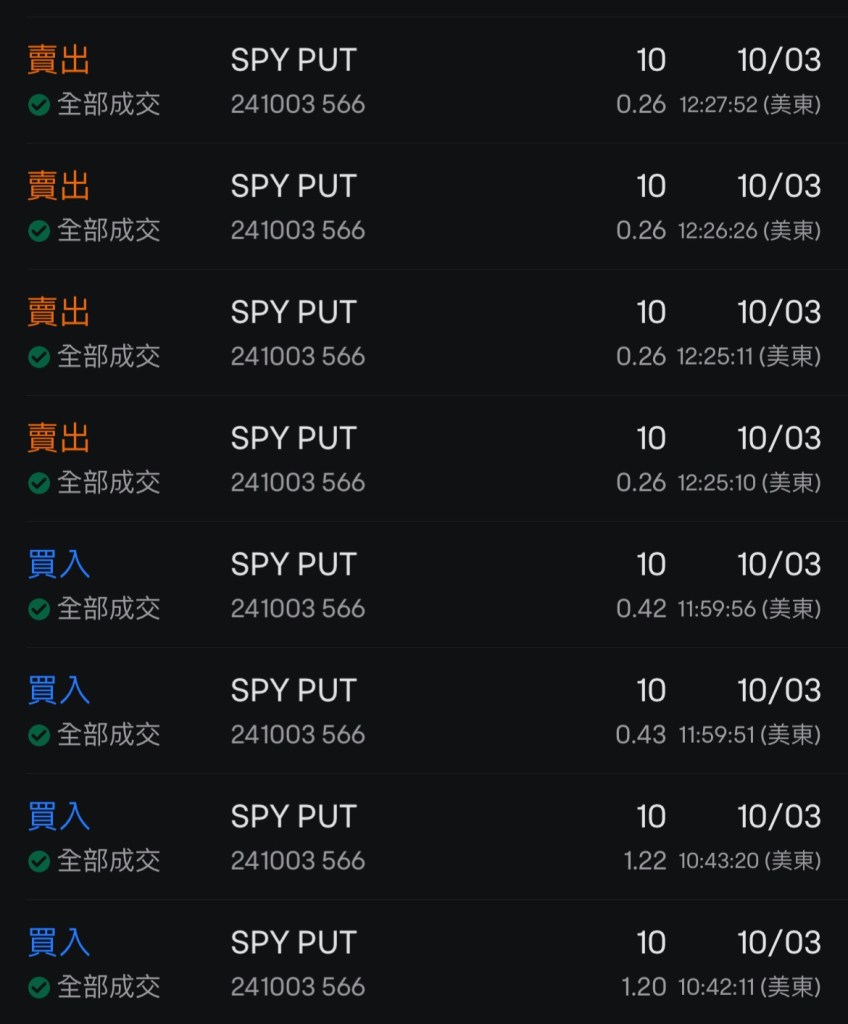848x1024 pixels.
Task: Click green check icon on the 12:25:11 order
Action: point(39,357)
